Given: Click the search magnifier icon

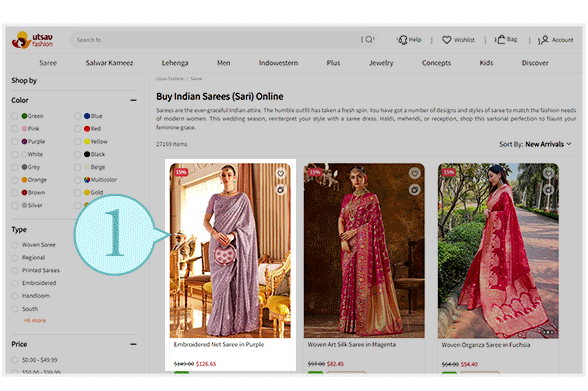Looking at the screenshot, I should (x=369, y=39).
